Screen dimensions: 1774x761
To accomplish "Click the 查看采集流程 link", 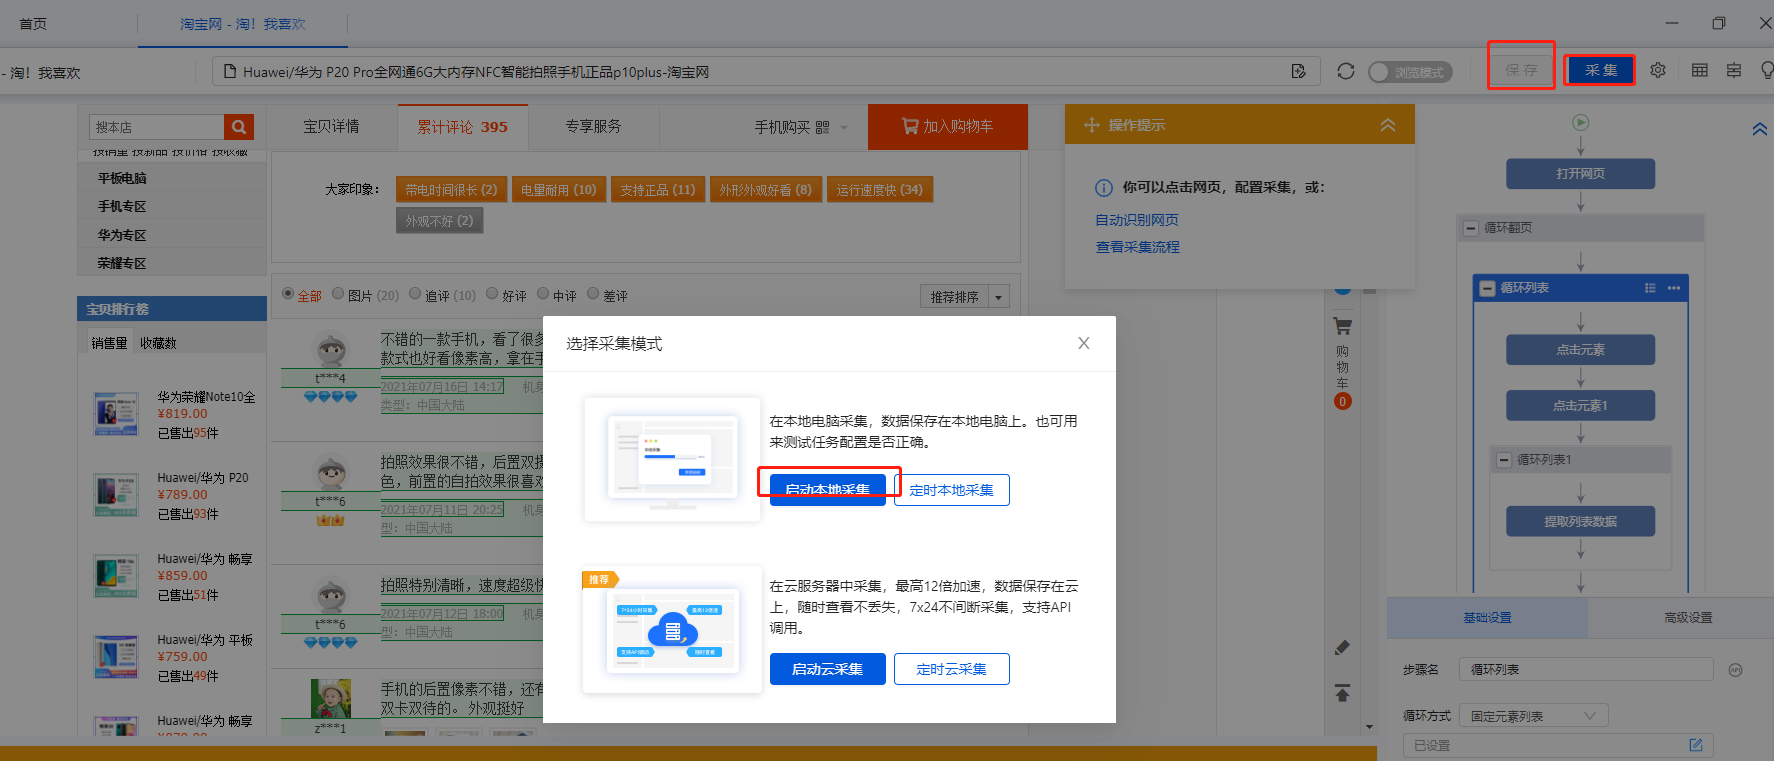I will 1137,247.
